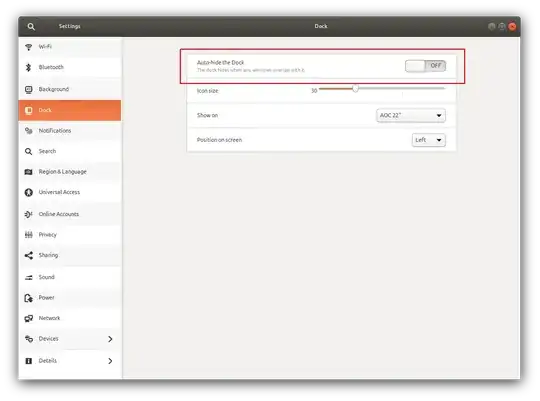Open the Show on AOC 22" dropdown
The width and height of the screenshot is (540, 401).
click(x=411, y=115)
